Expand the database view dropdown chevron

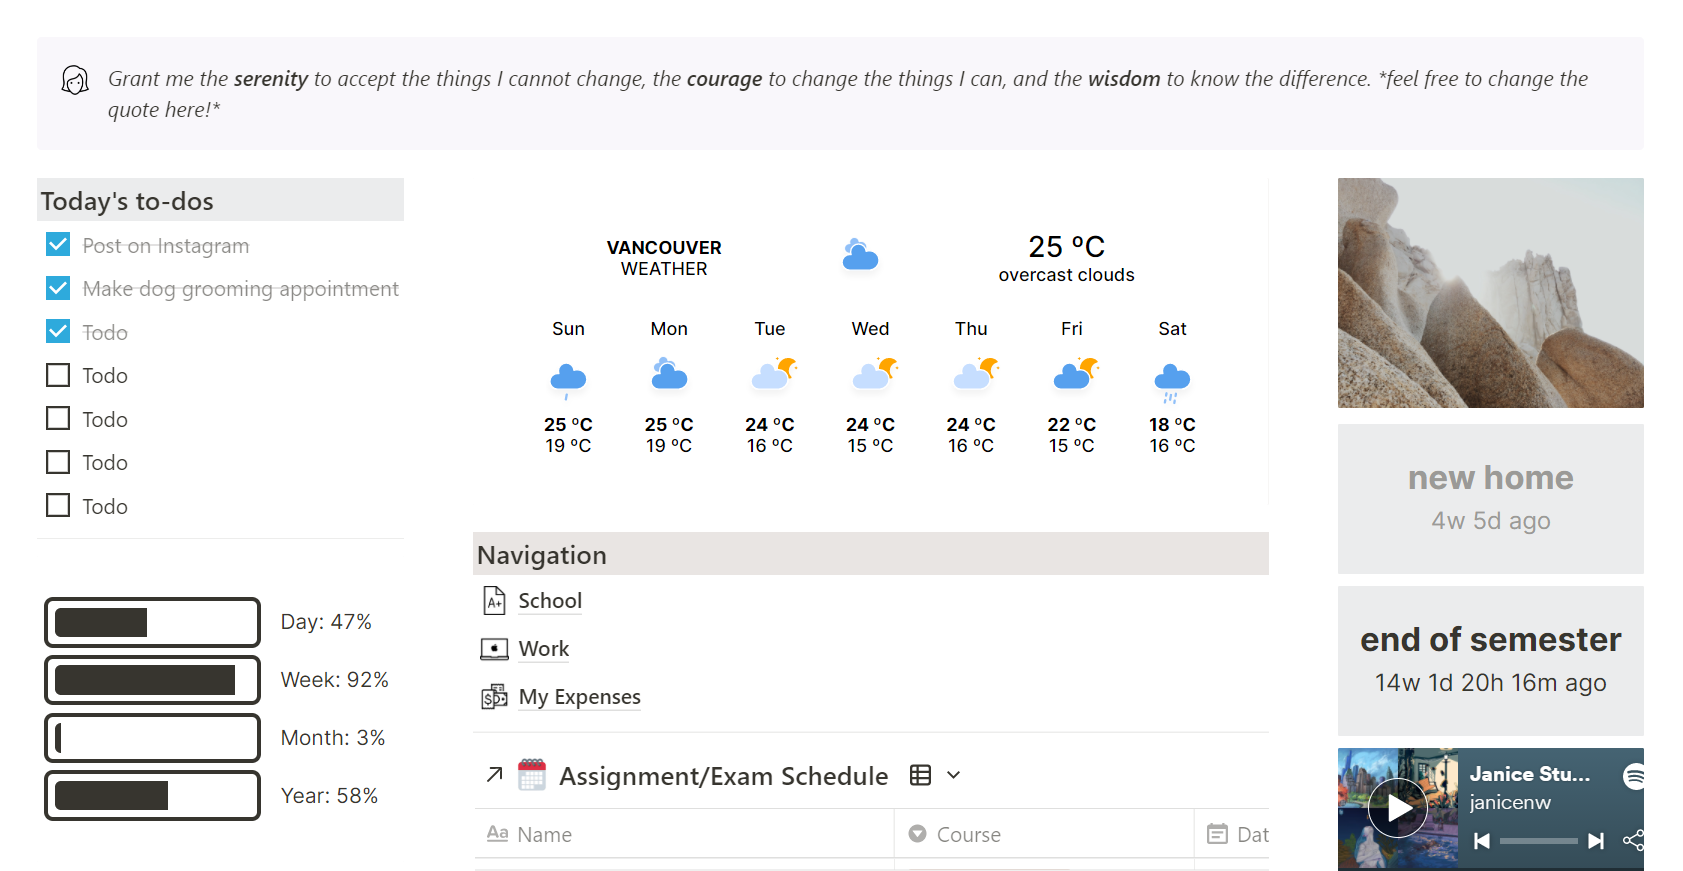point(954,775)
